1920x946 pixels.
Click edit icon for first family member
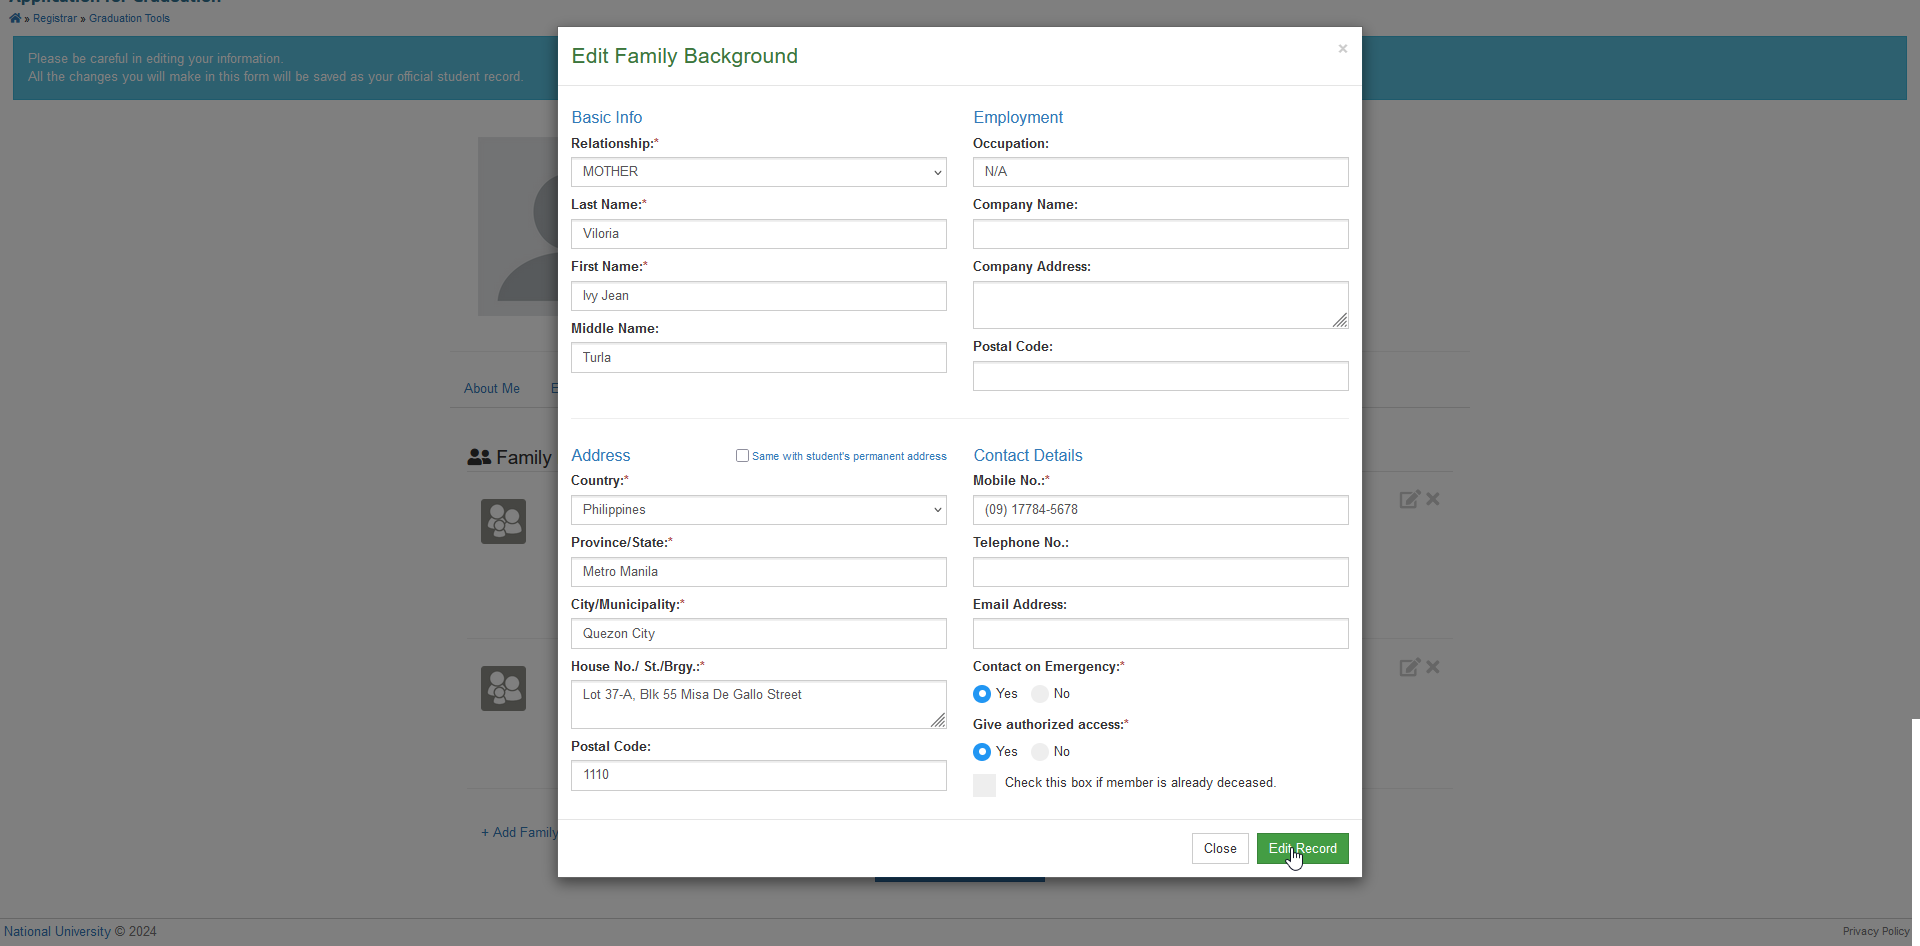coord(1409,500)
